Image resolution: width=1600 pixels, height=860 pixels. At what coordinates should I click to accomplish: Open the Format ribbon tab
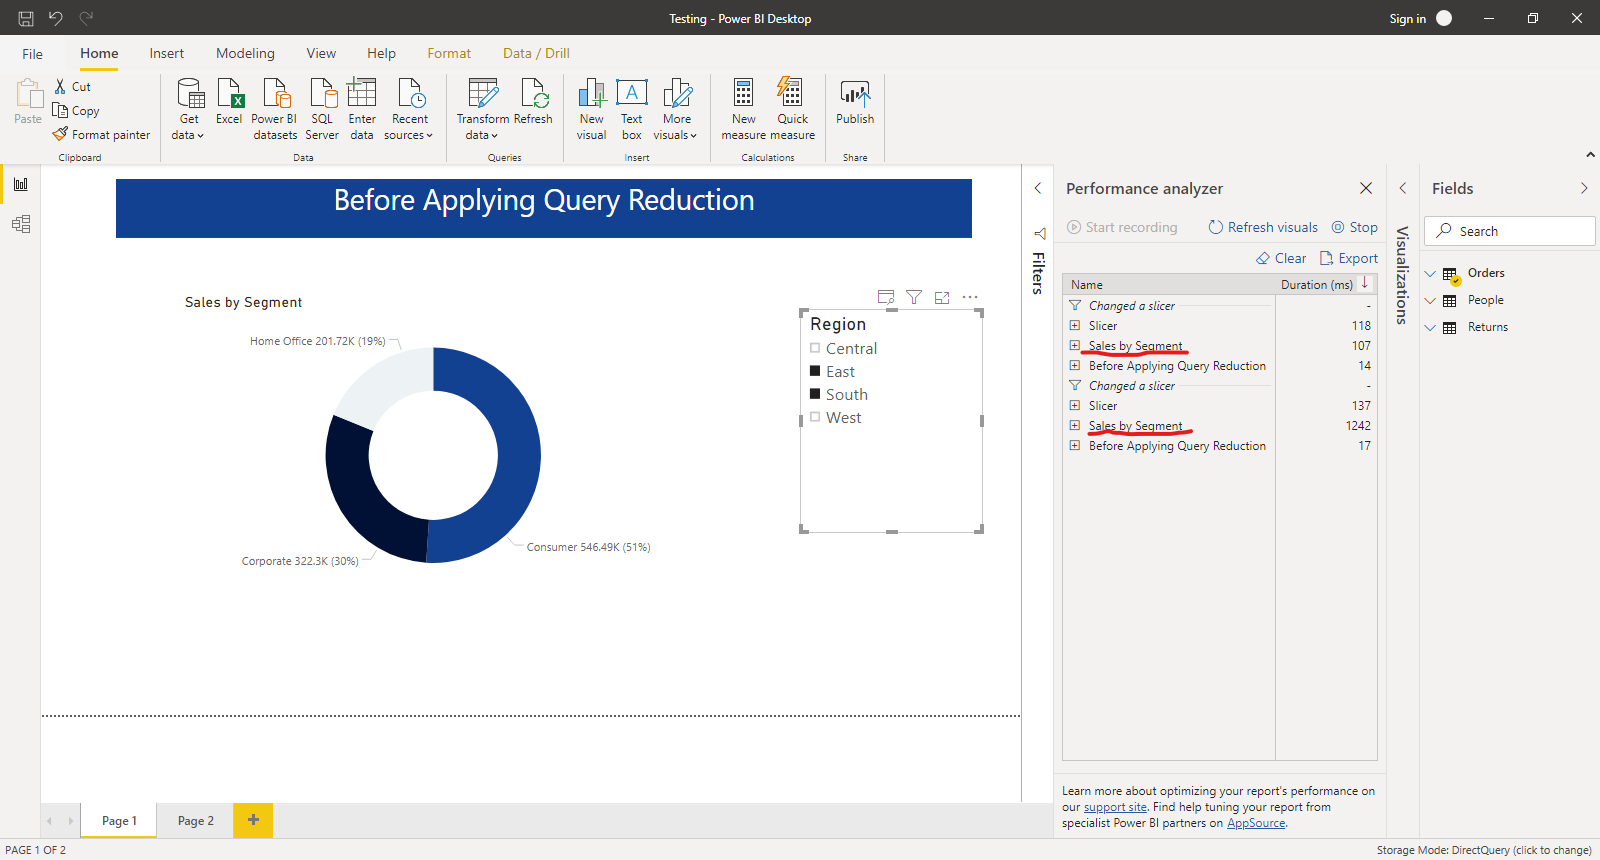point(449,53)
